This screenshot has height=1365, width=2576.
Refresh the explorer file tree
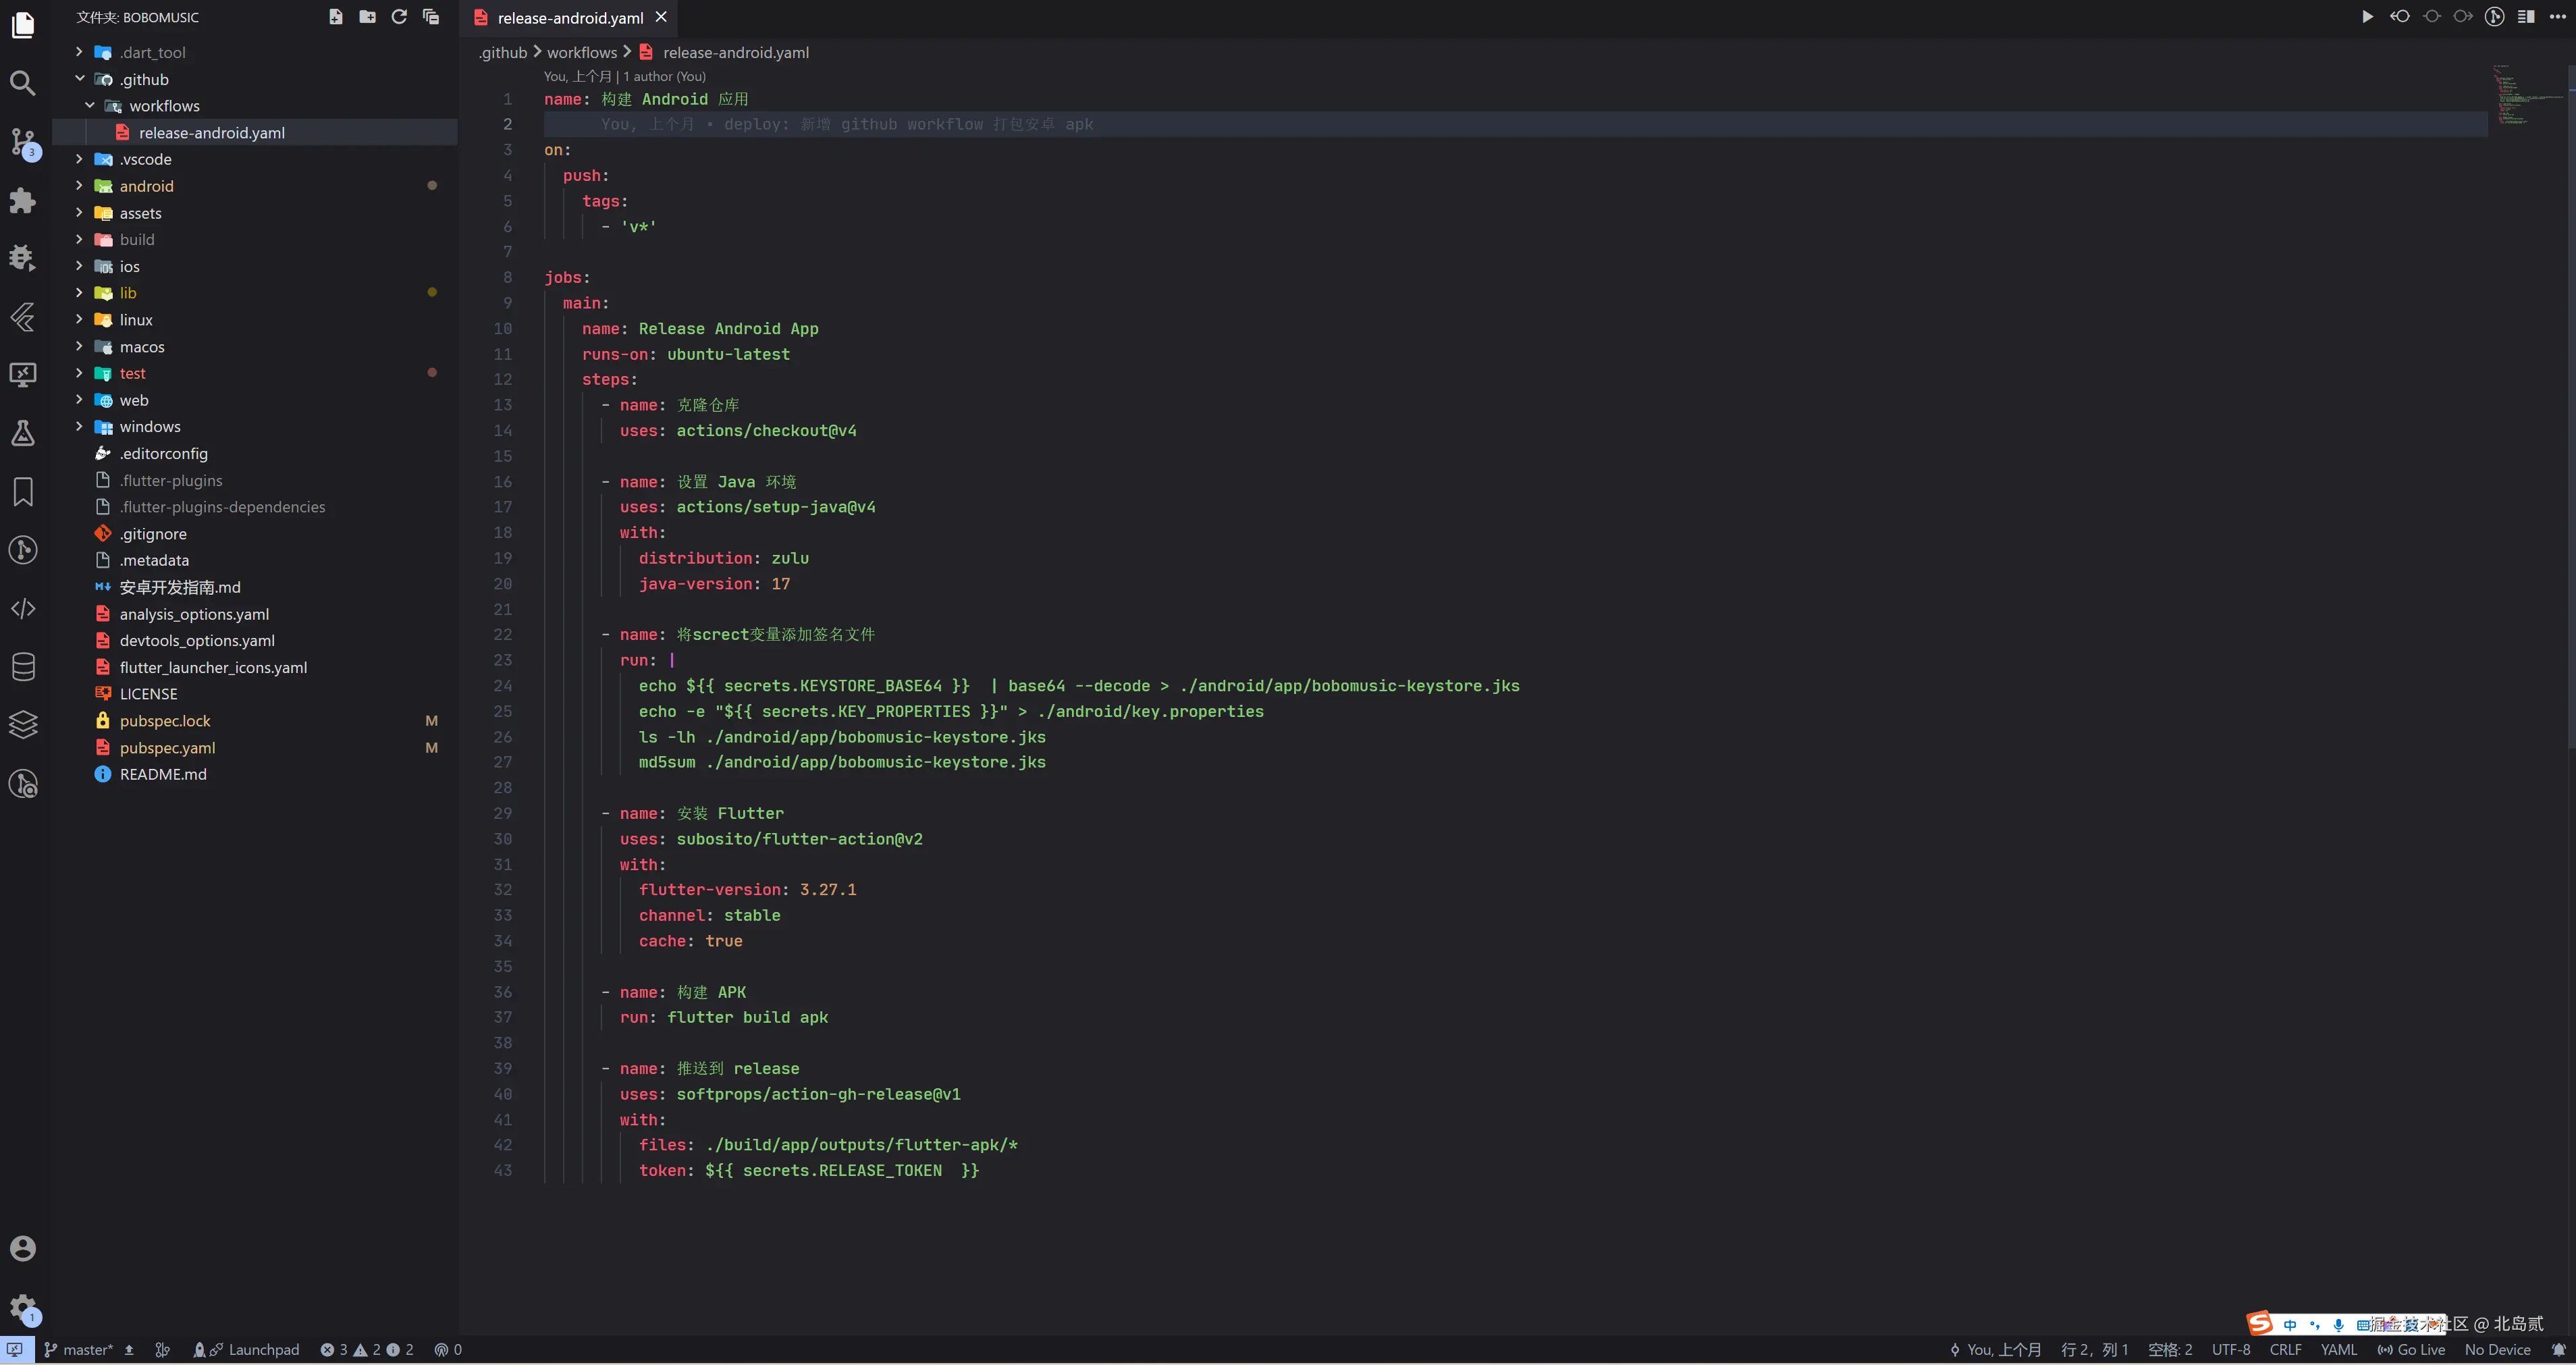(x=399, y=17)
